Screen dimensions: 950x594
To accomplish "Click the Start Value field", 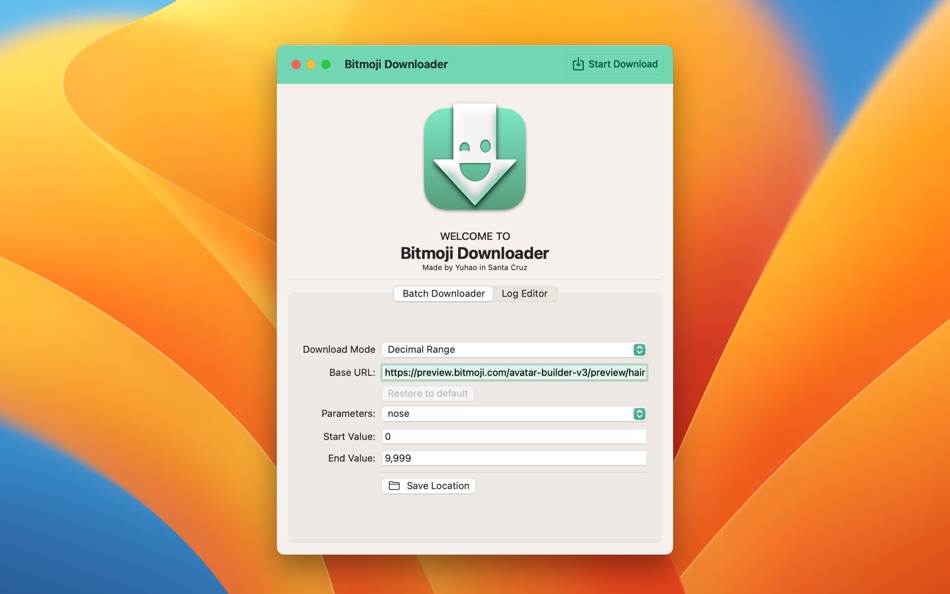I will point(514,436).
